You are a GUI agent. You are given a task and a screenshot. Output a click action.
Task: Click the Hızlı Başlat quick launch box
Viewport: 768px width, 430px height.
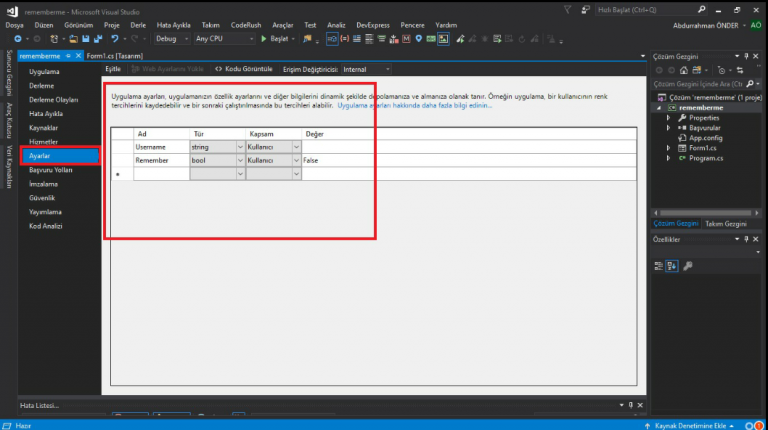pos(651,10)
